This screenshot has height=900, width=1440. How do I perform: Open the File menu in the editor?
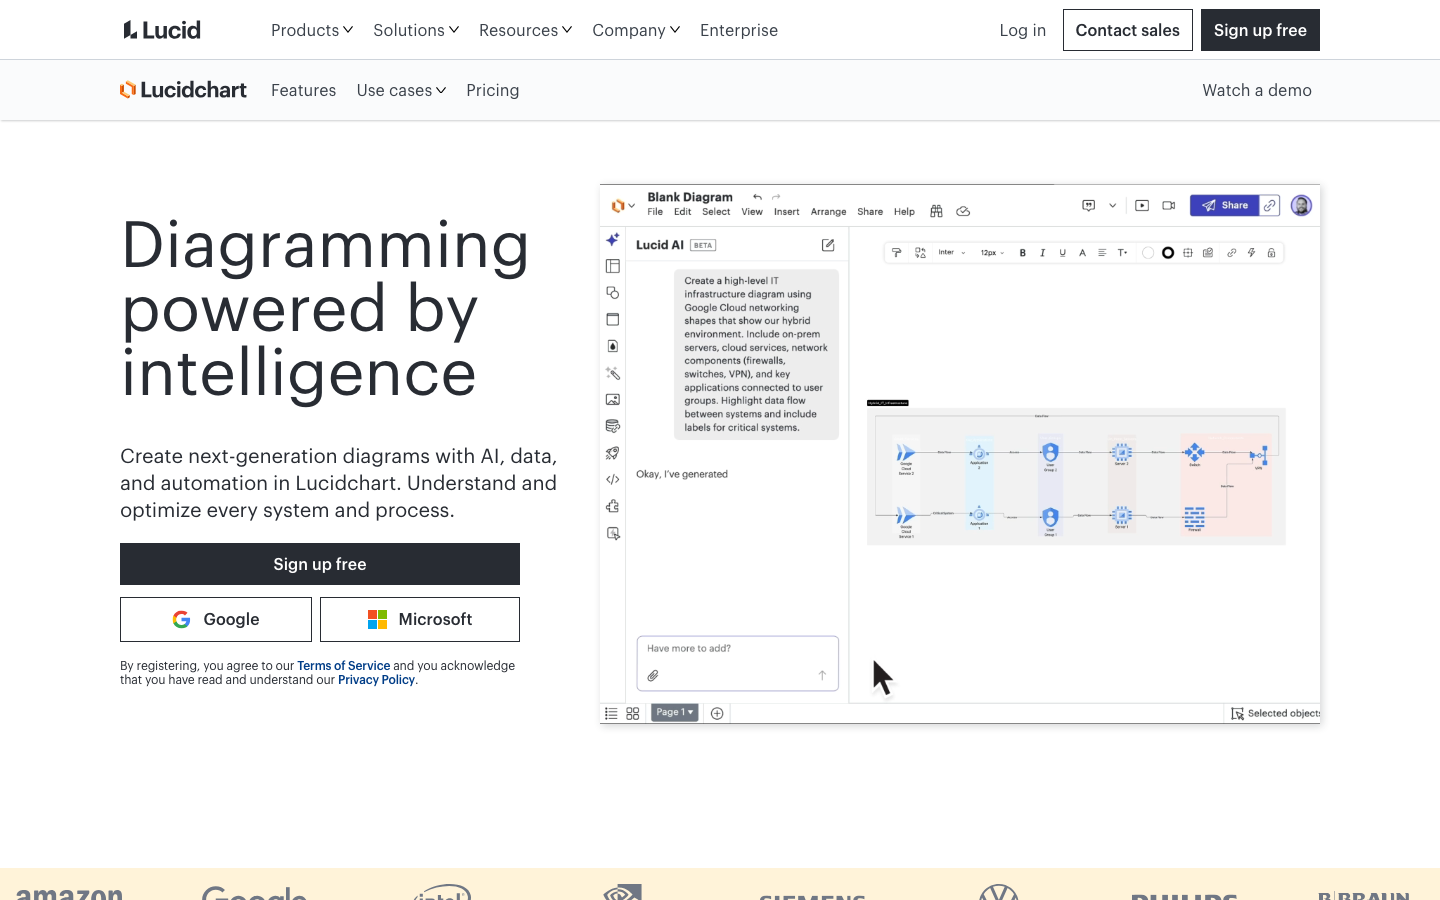[655, 212]
